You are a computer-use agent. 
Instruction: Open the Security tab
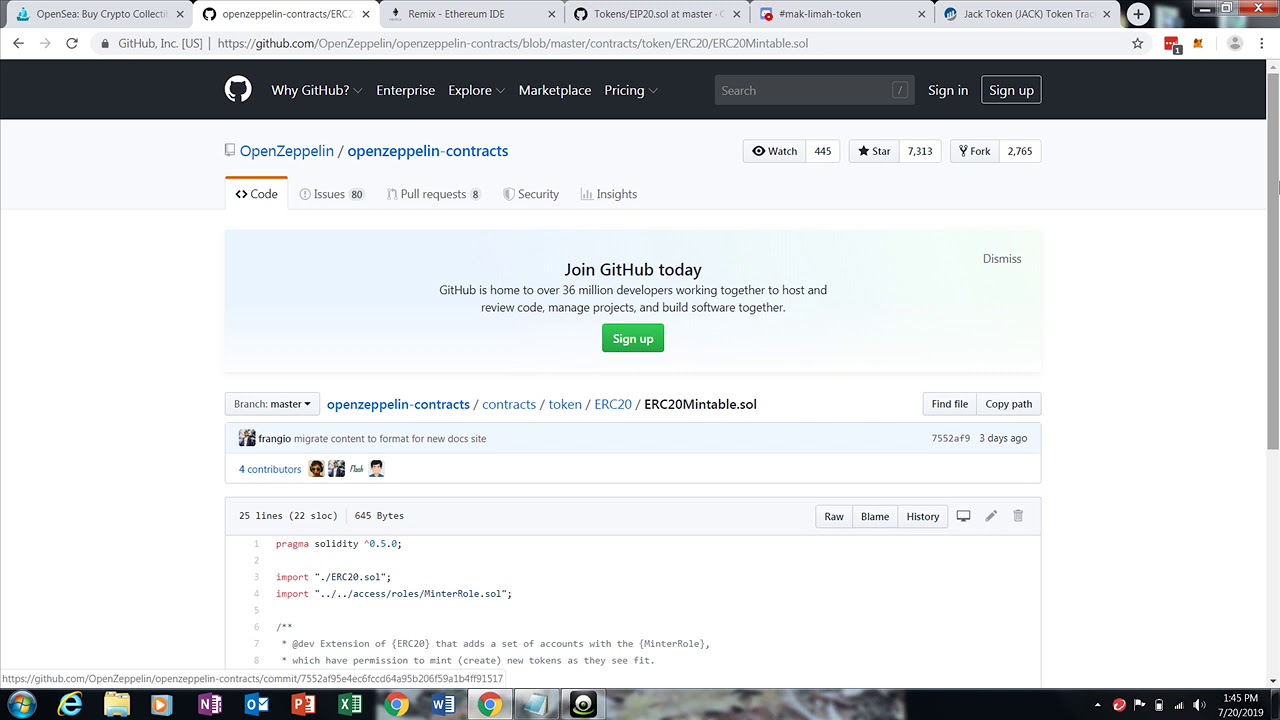[x=530, y=194]
